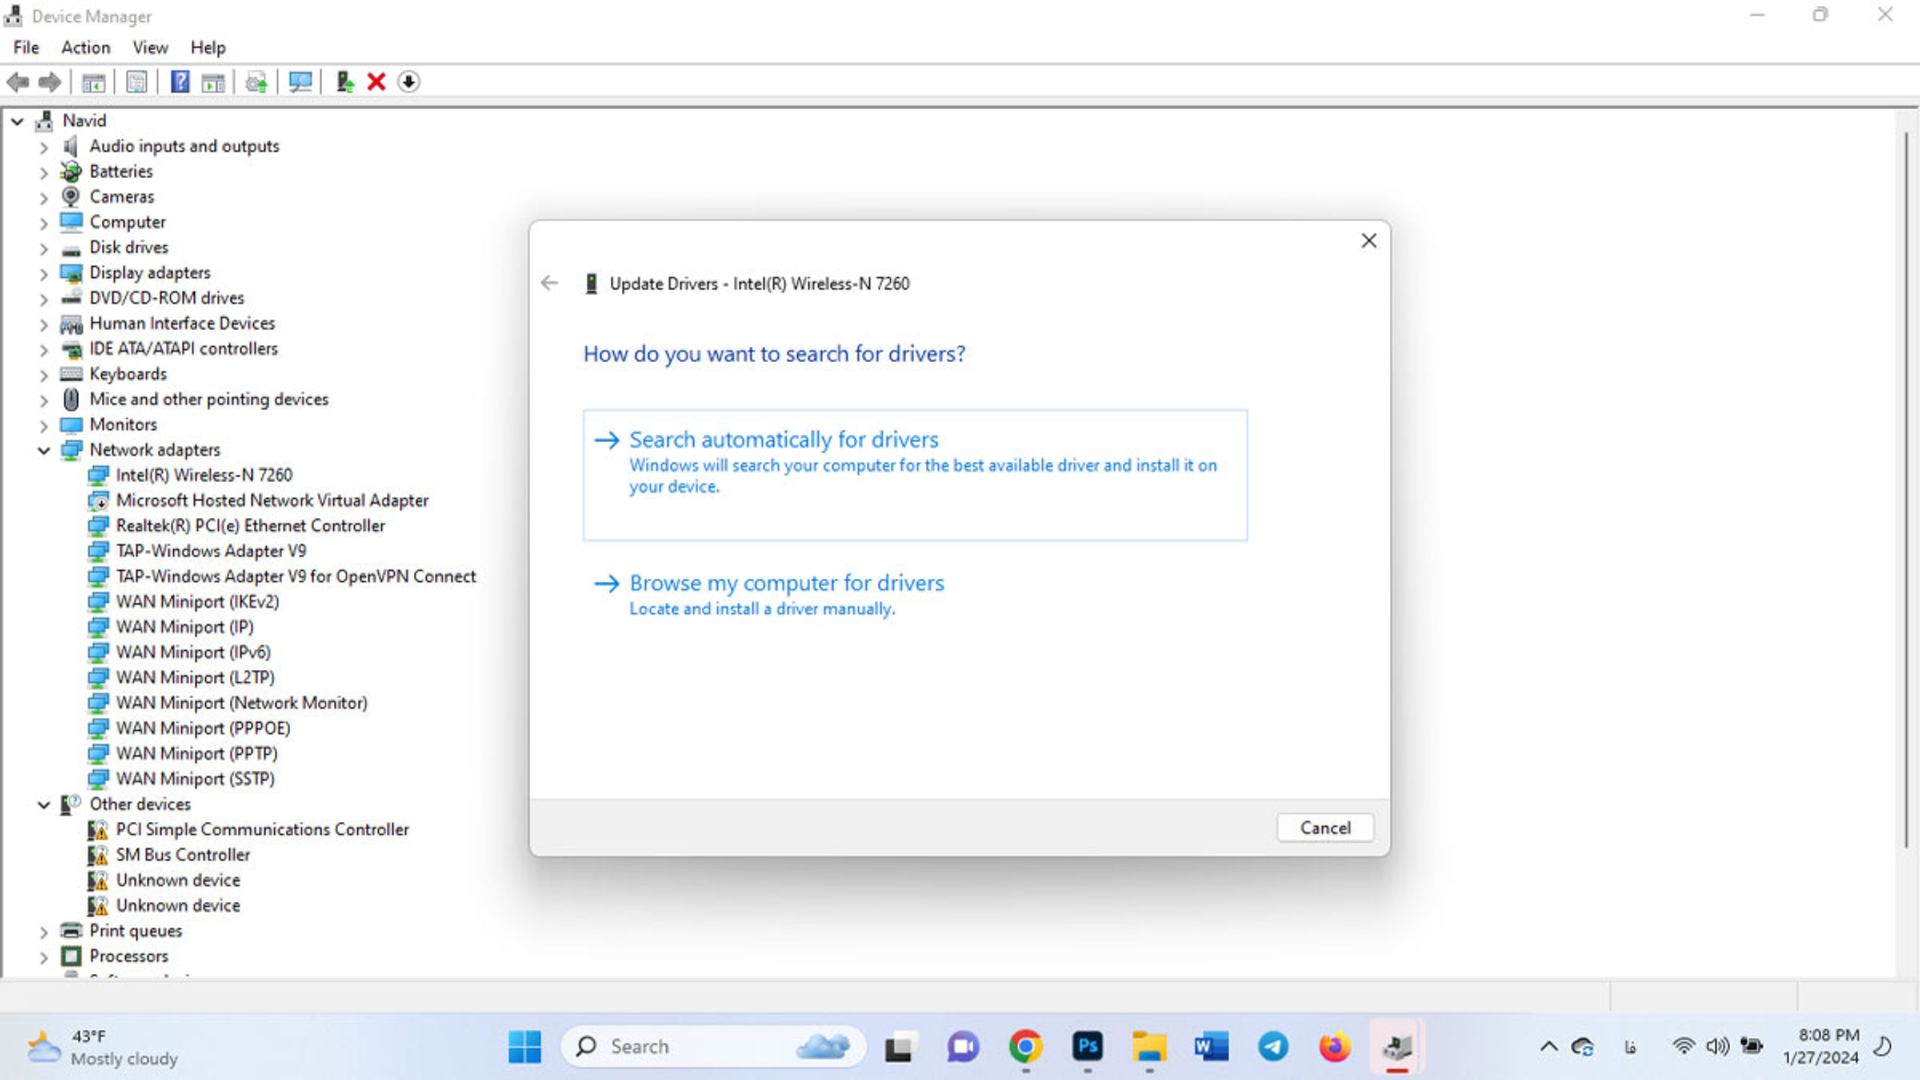
Task: Select the Processors category
Action: [x=129, y=956]
